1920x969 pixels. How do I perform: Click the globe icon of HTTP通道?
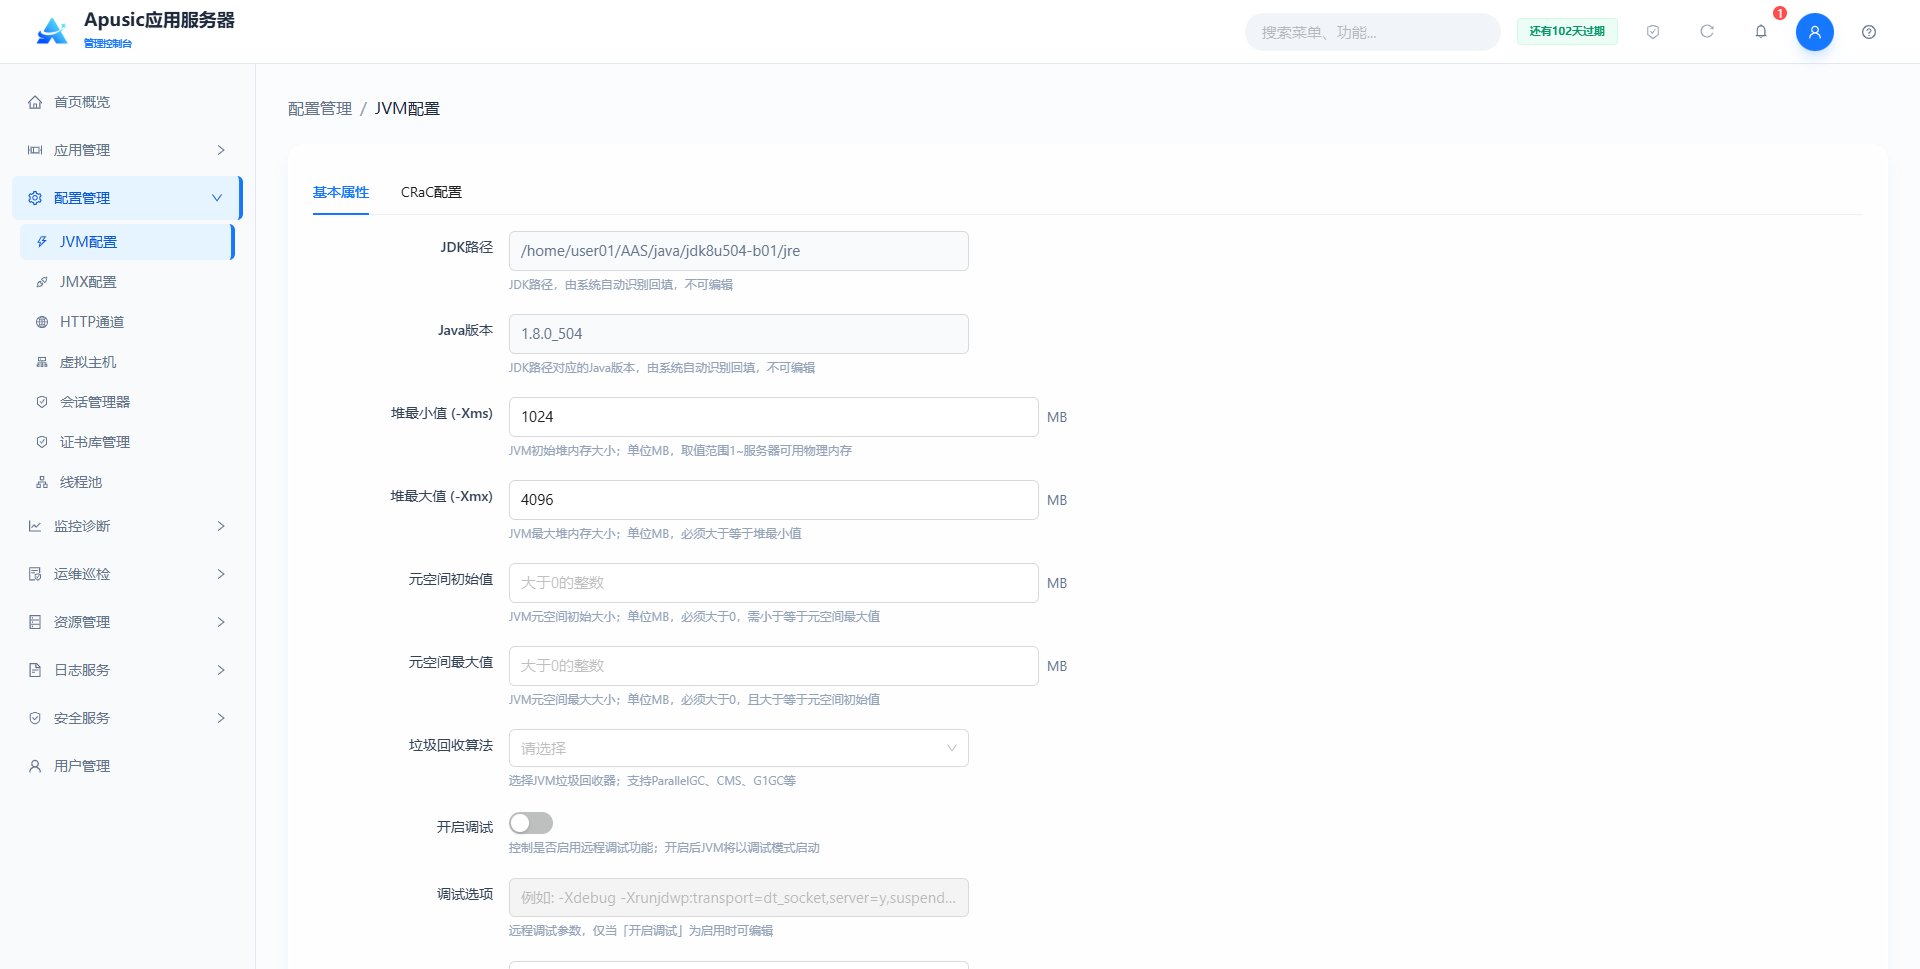tap(42, 322)
